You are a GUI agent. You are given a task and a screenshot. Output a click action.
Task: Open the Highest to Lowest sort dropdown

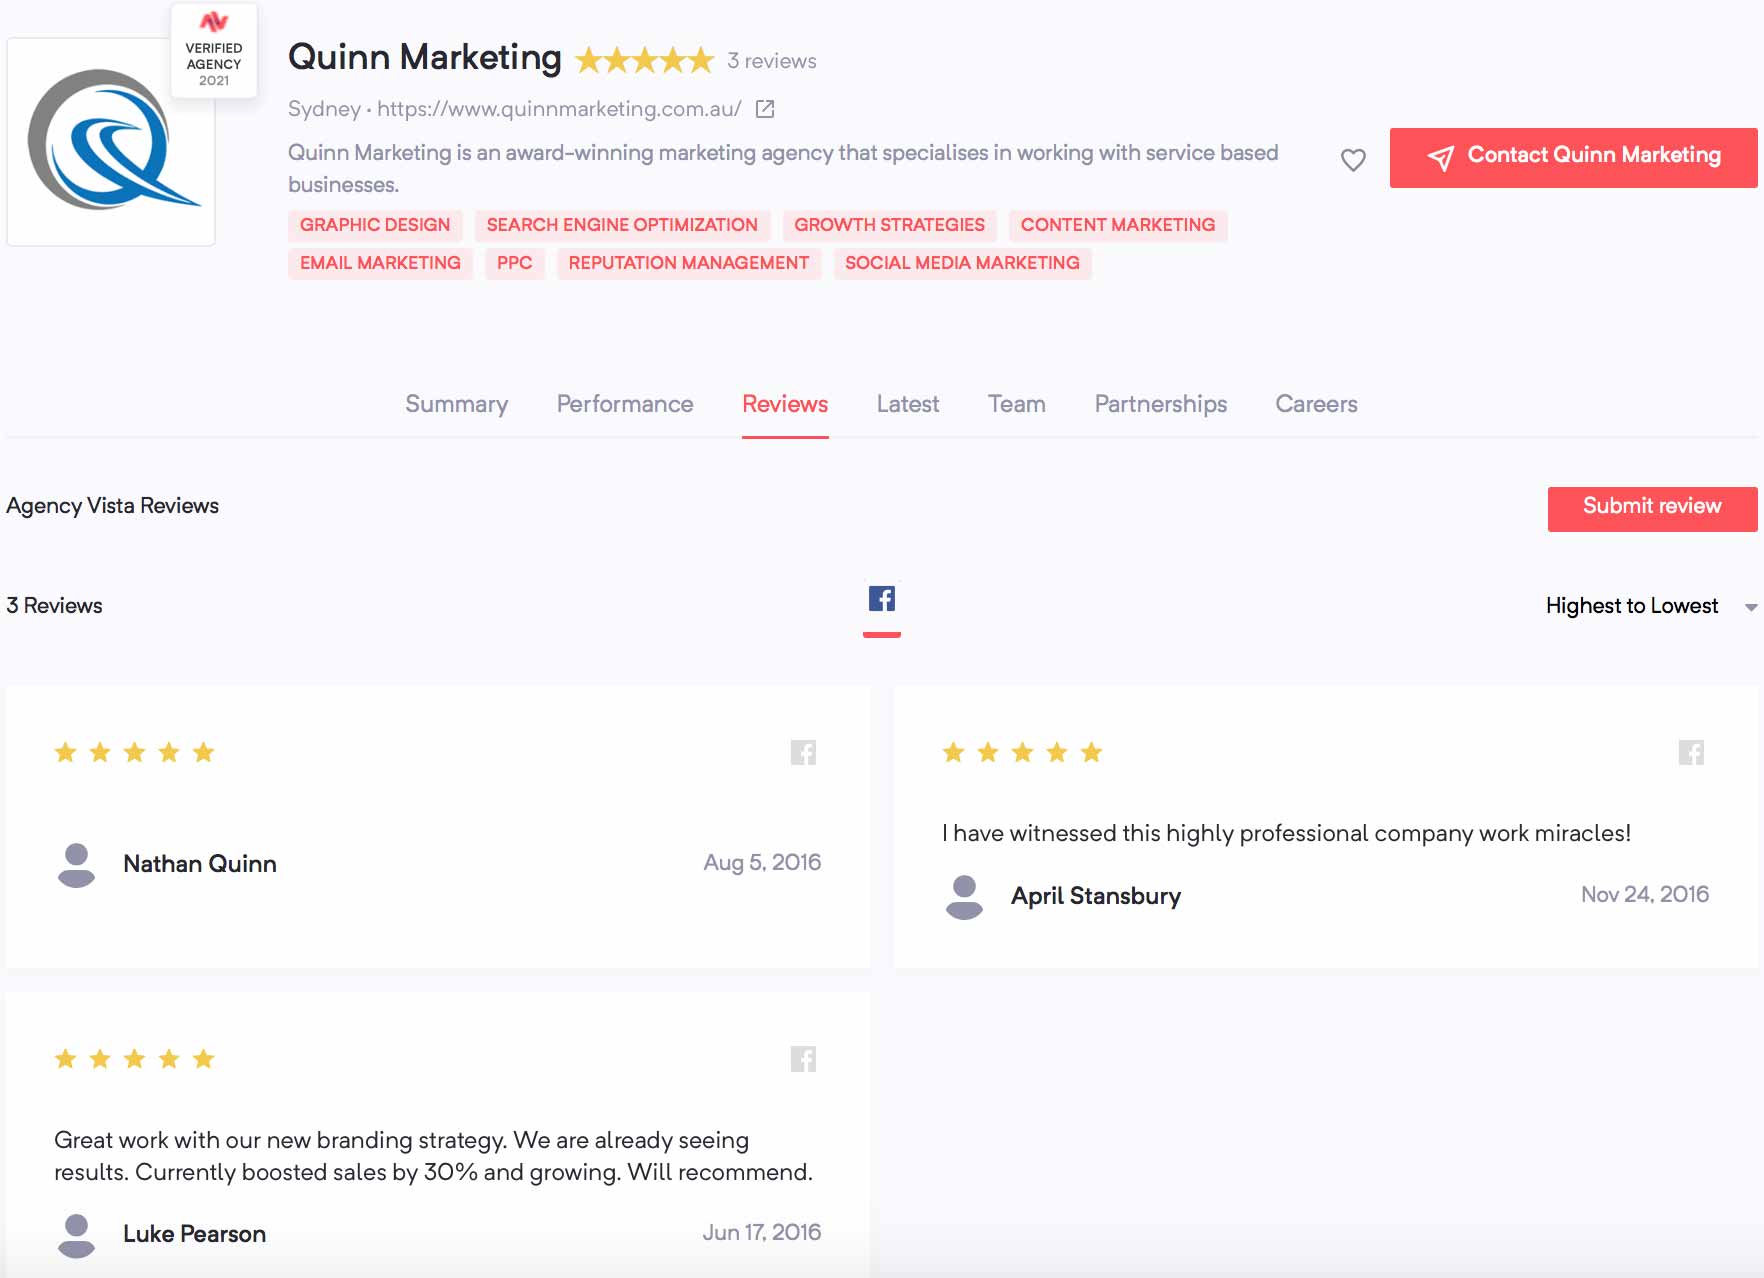(1650, 606)
